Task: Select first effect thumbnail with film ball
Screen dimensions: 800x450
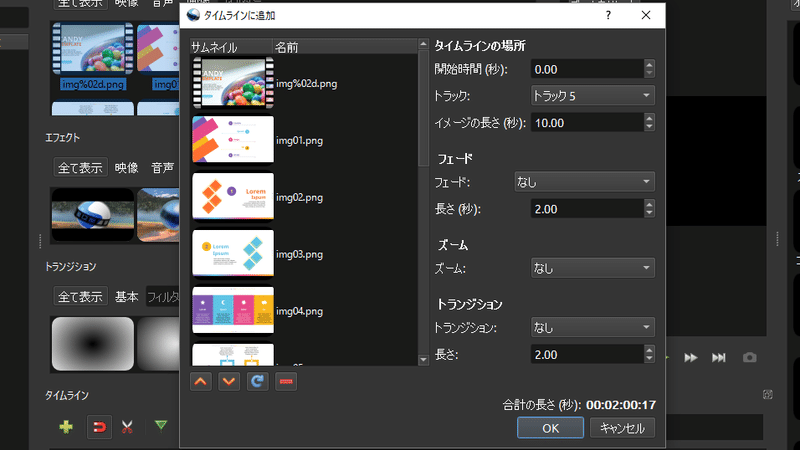Action: pyautogui.click(x=93, y=215)
